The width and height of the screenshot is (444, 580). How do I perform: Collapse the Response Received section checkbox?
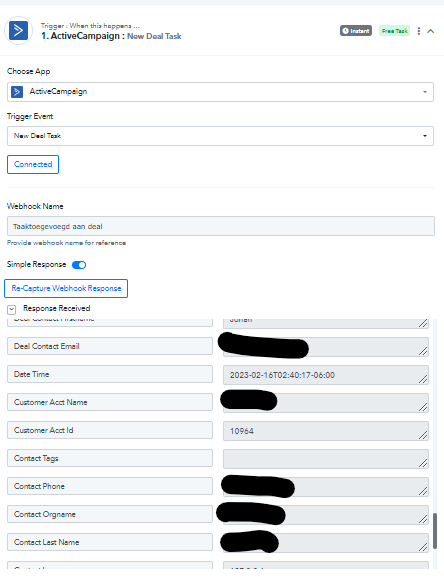[x=11, y=309]
